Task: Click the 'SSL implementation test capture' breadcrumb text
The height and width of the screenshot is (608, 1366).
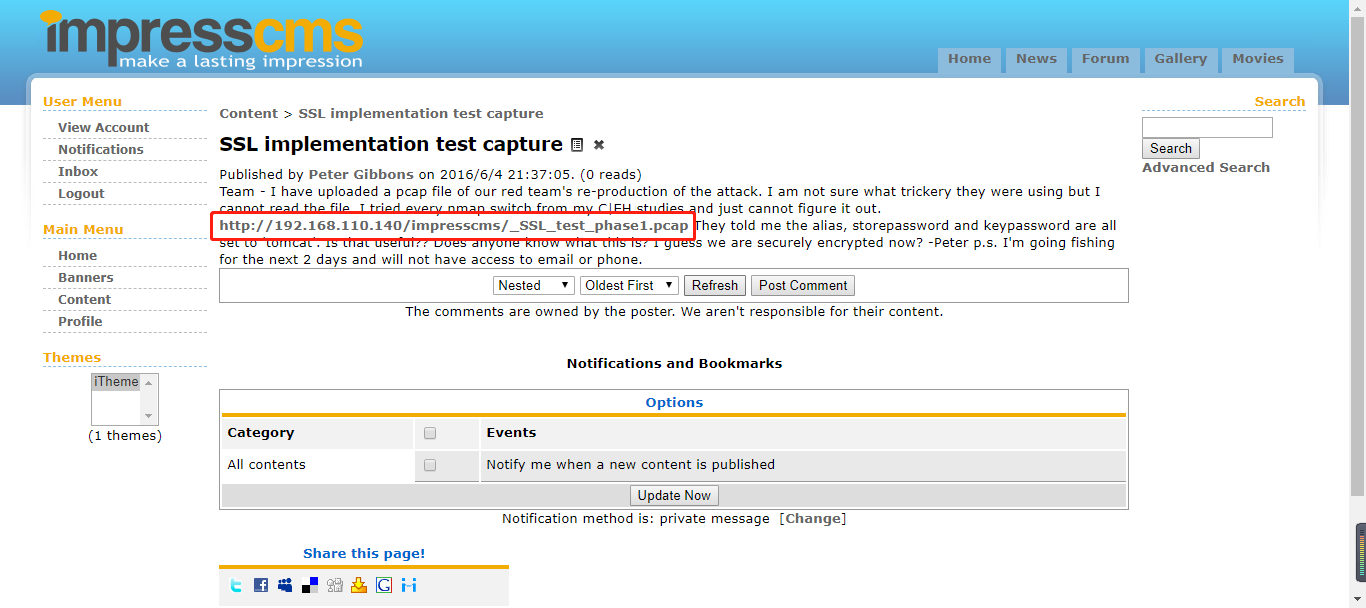Action: click(421, 114)
